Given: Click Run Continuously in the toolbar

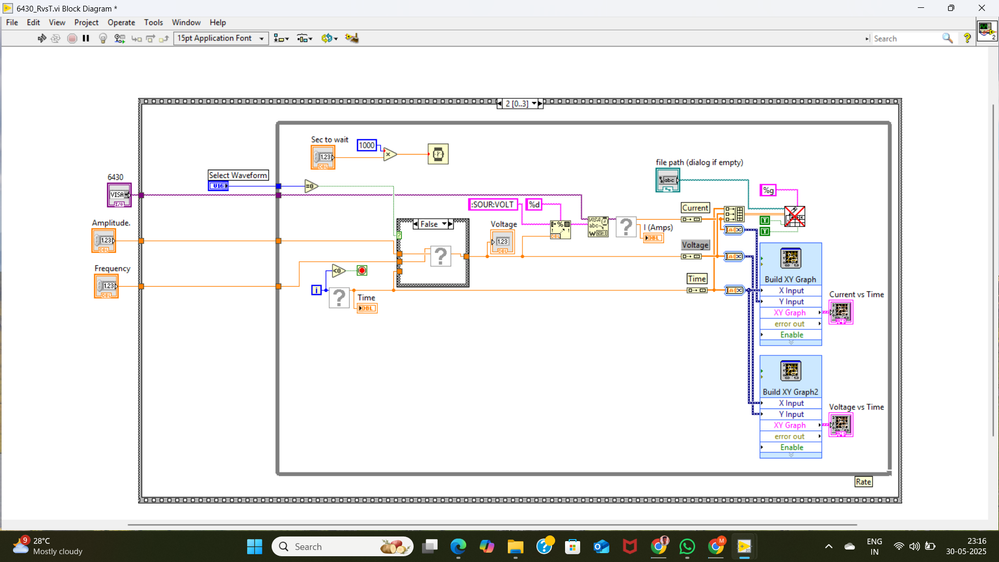Looking at the screenshot, I should tap(56, 38).
